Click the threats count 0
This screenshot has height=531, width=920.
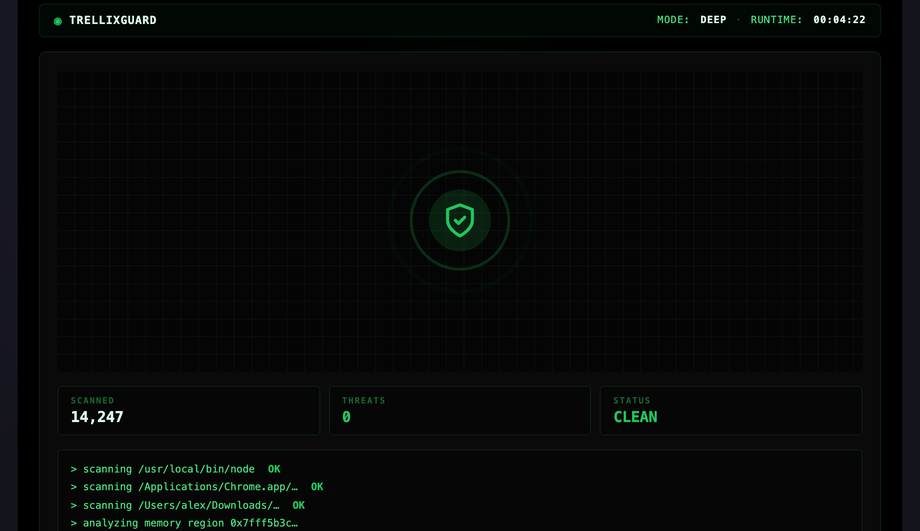(x=346, y=417)
